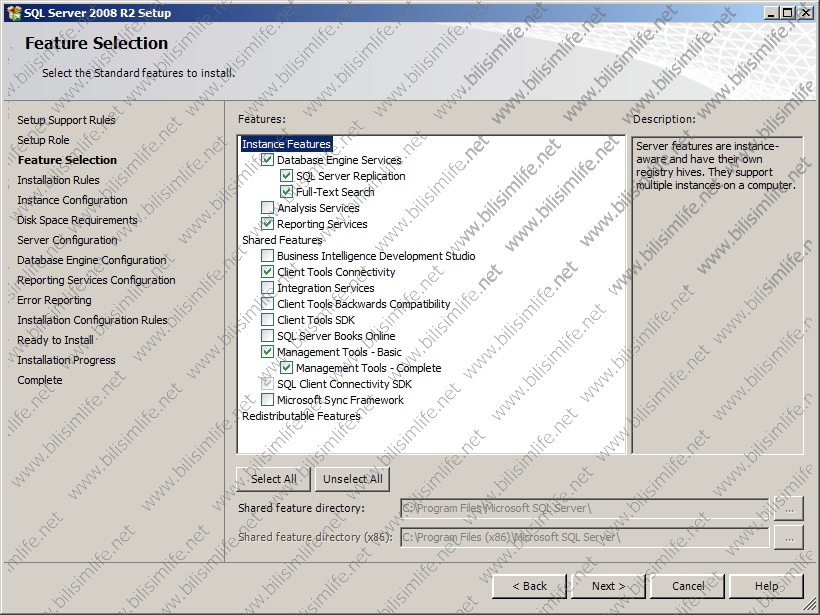Uncheck Reporting Services checkbox
Viewport: 820px width, 615px height.
tap(267, 224)
